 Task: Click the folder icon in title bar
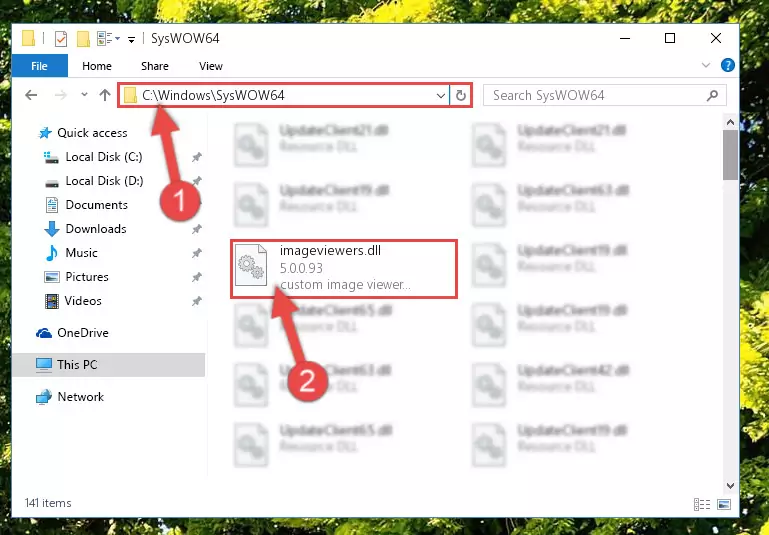[28, 38]
